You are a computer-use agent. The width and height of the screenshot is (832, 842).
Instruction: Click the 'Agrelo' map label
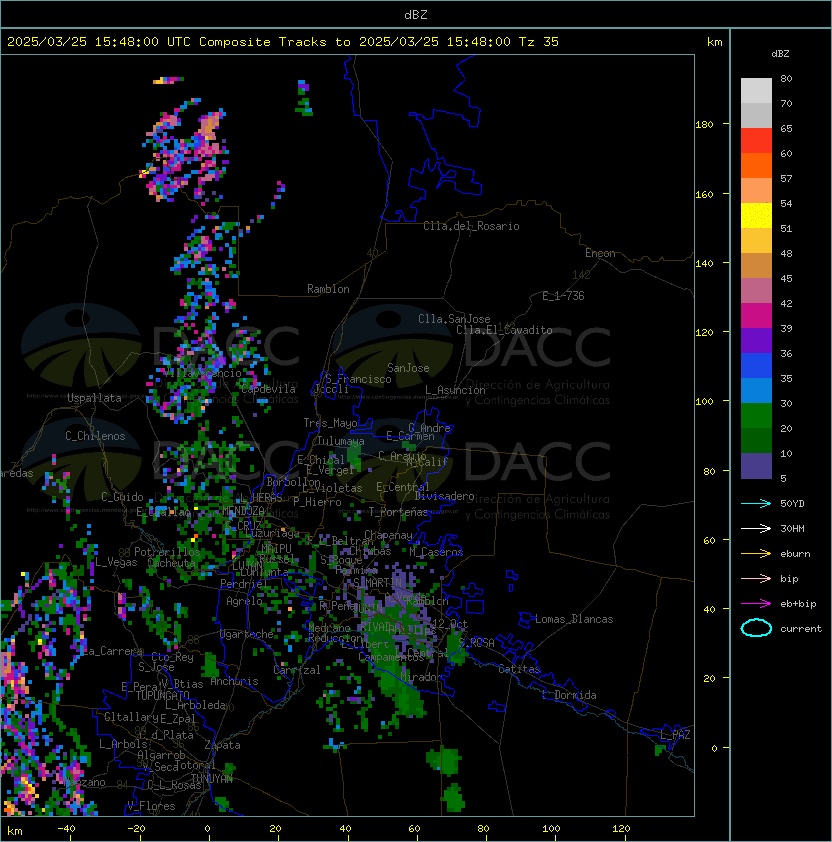(x=244, y=601)
